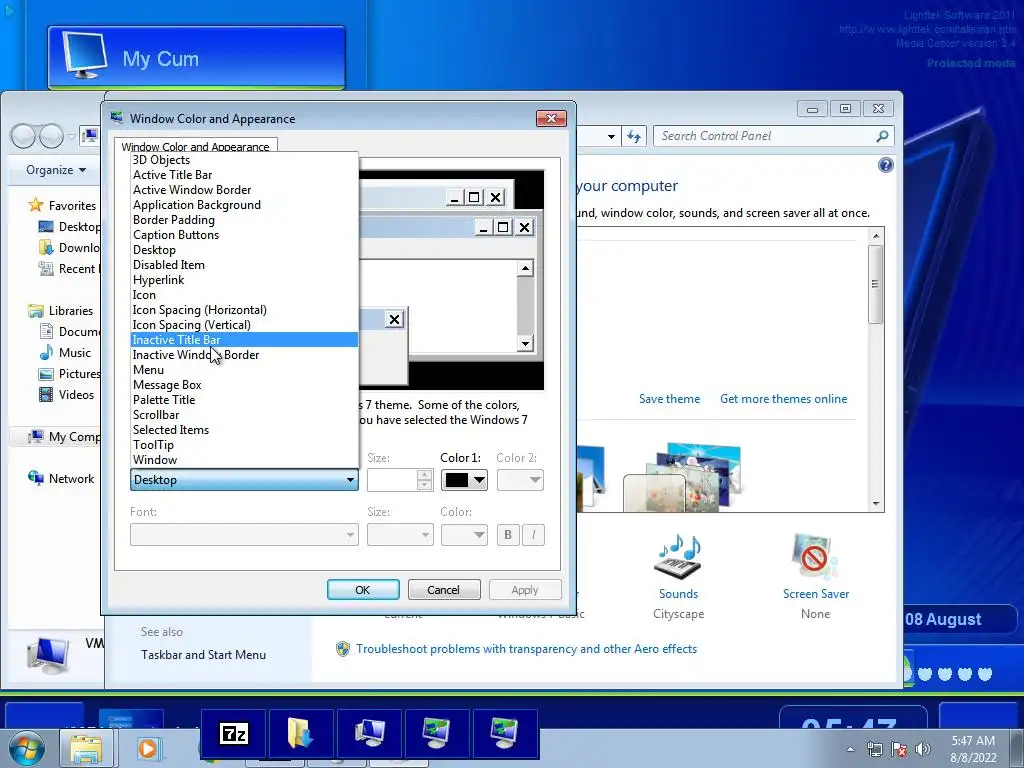
Task: Open the Organize menu
Action: coord(56,170)
